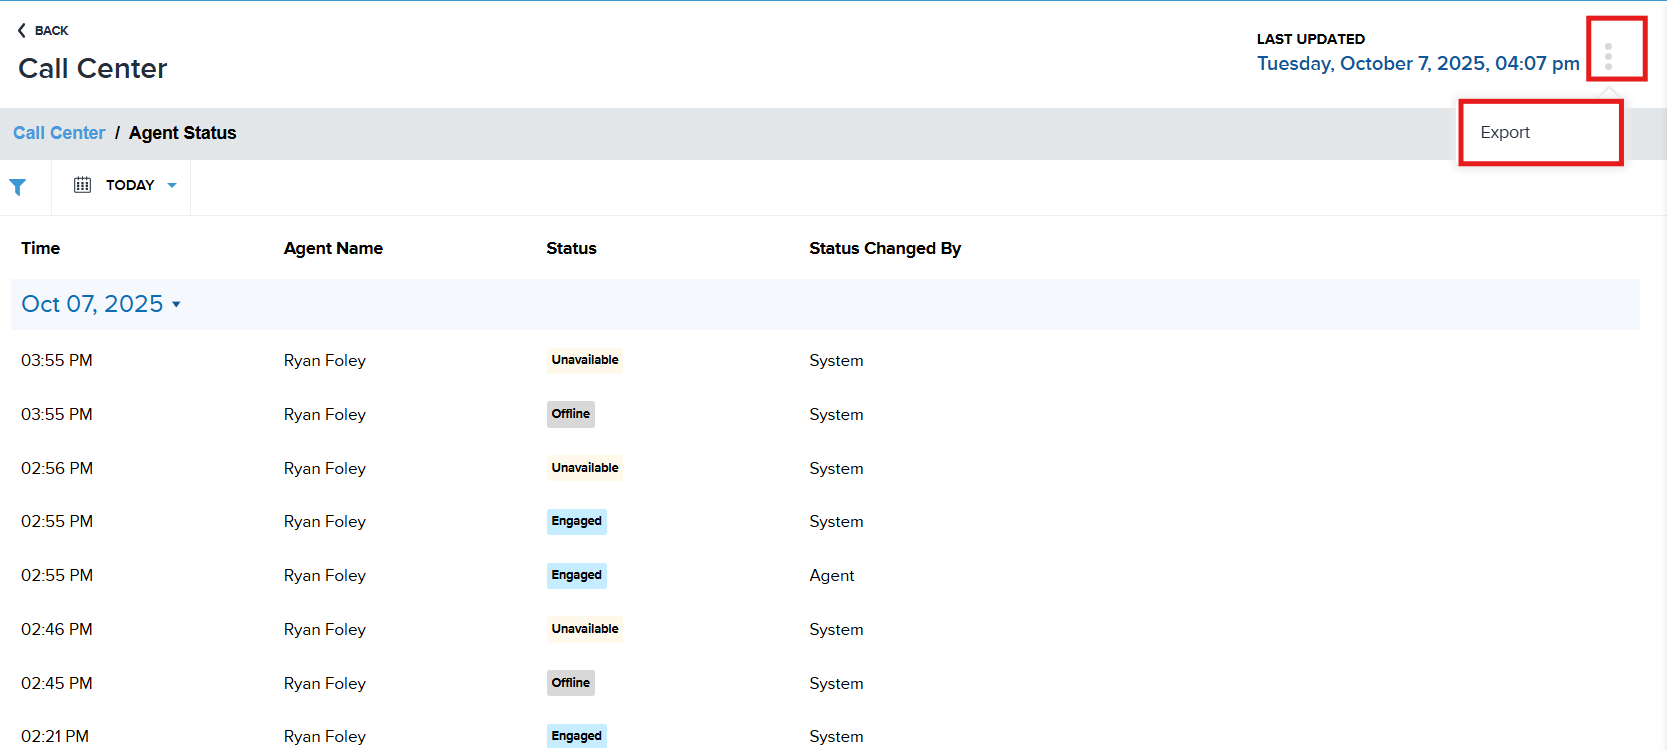Click the back chevron arrow icon
This screenshot has width=1667, height=750.
click(x=22, y=31)
